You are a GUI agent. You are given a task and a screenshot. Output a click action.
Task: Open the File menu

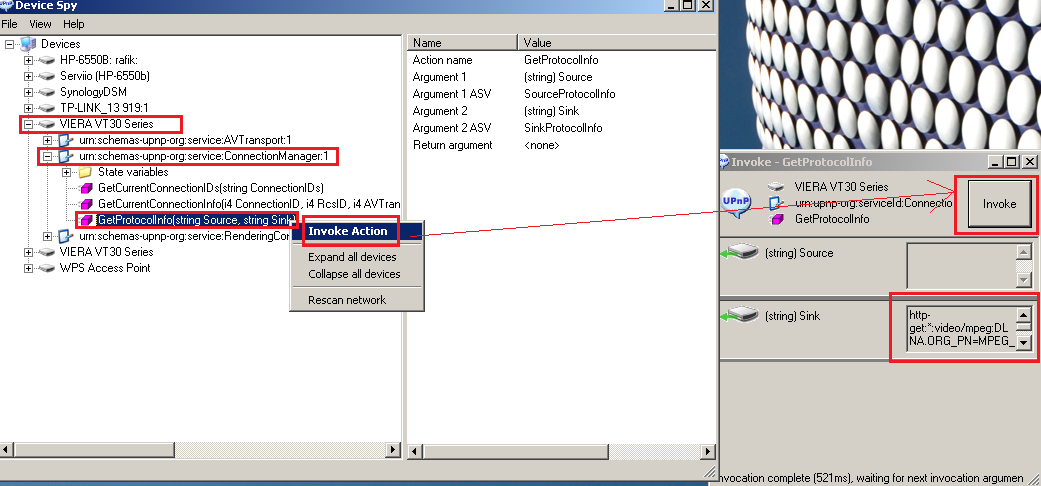tap(9, 24)
